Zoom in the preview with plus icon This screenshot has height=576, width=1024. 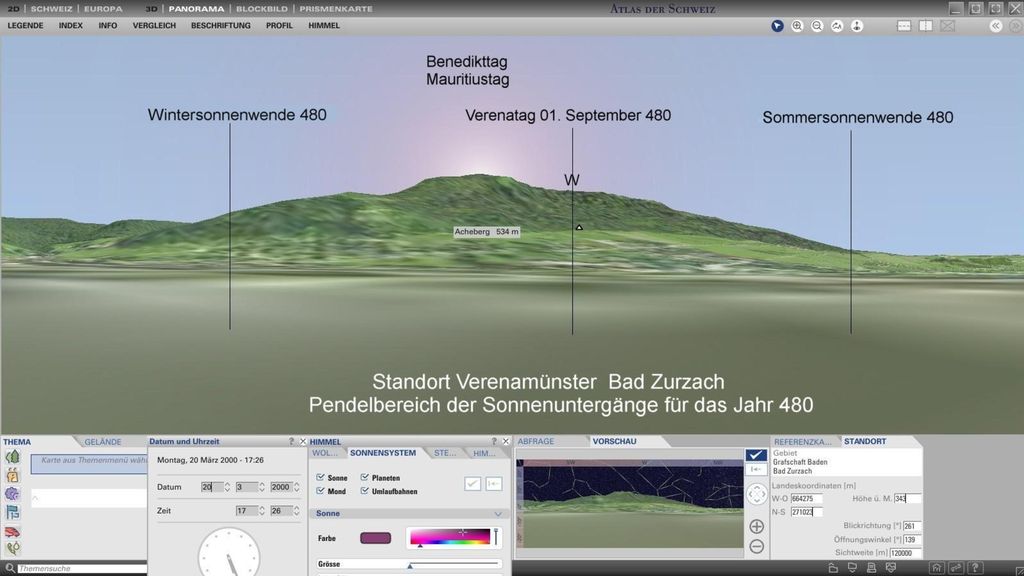point(756,526)
